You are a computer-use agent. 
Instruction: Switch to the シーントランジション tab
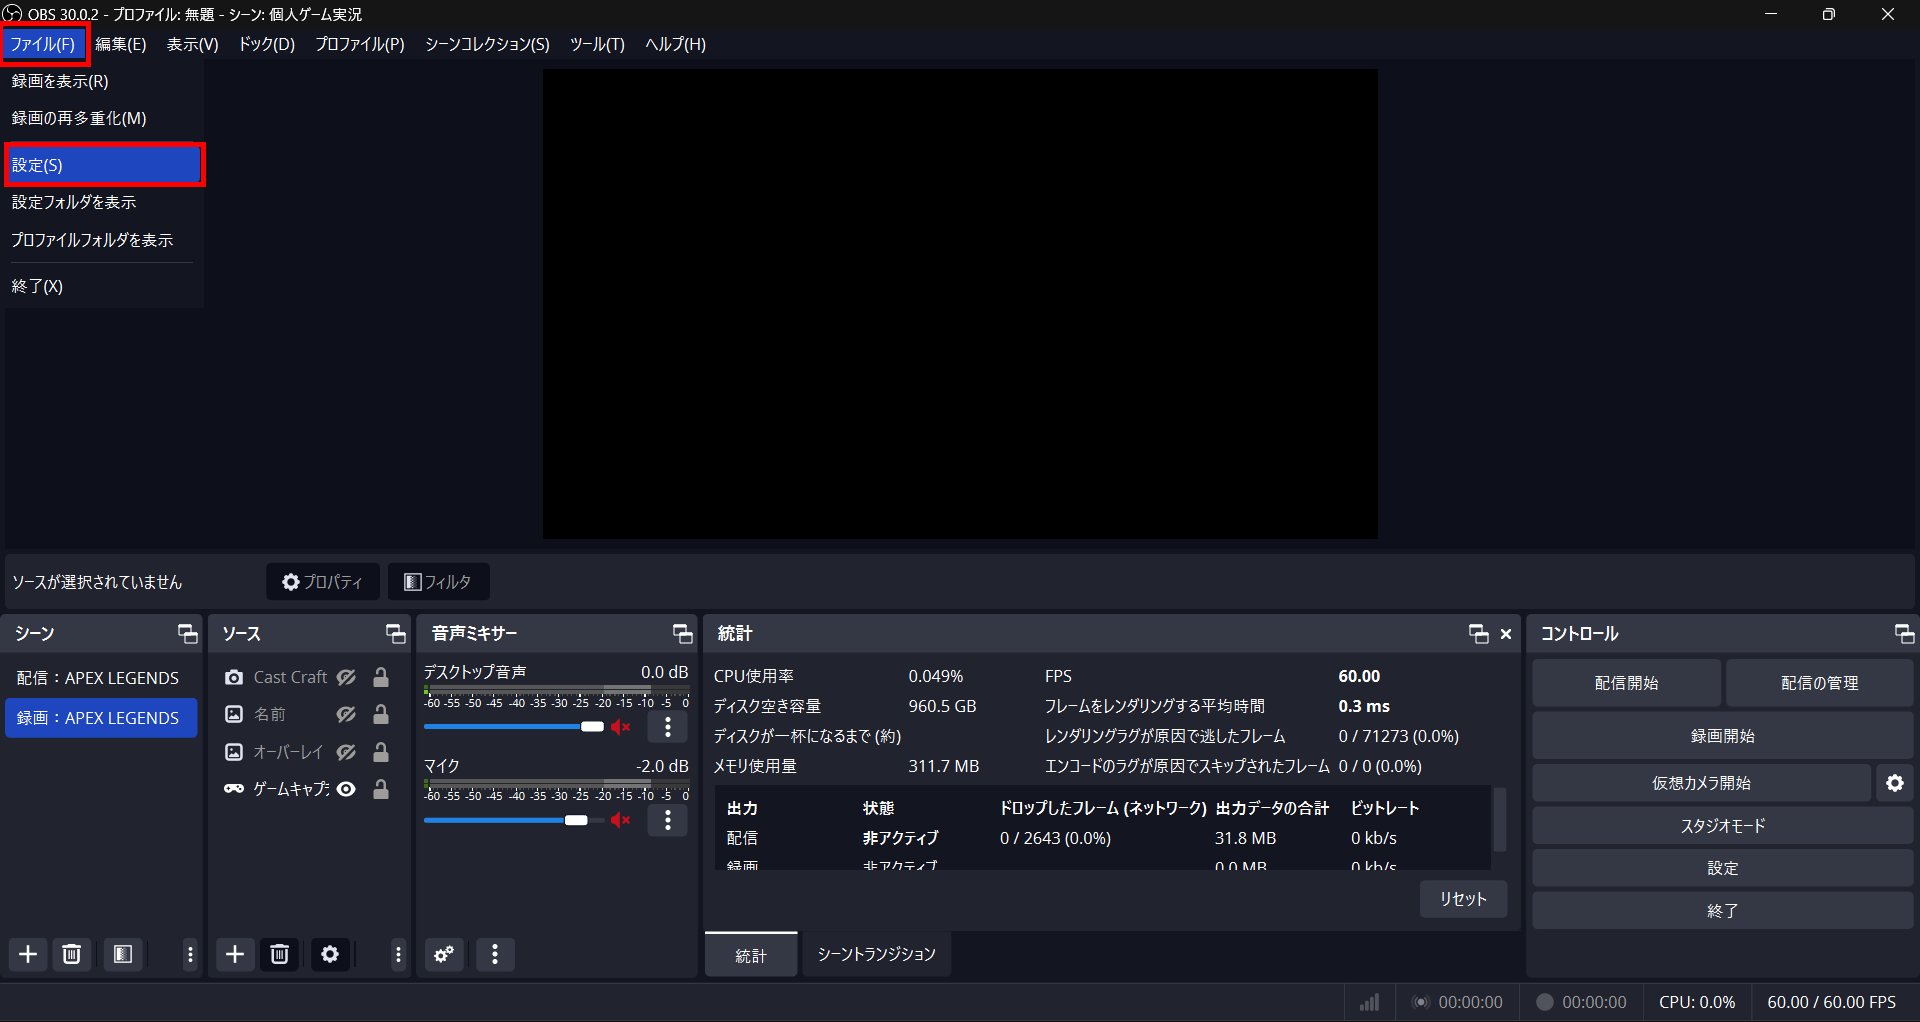click(877, 954)
